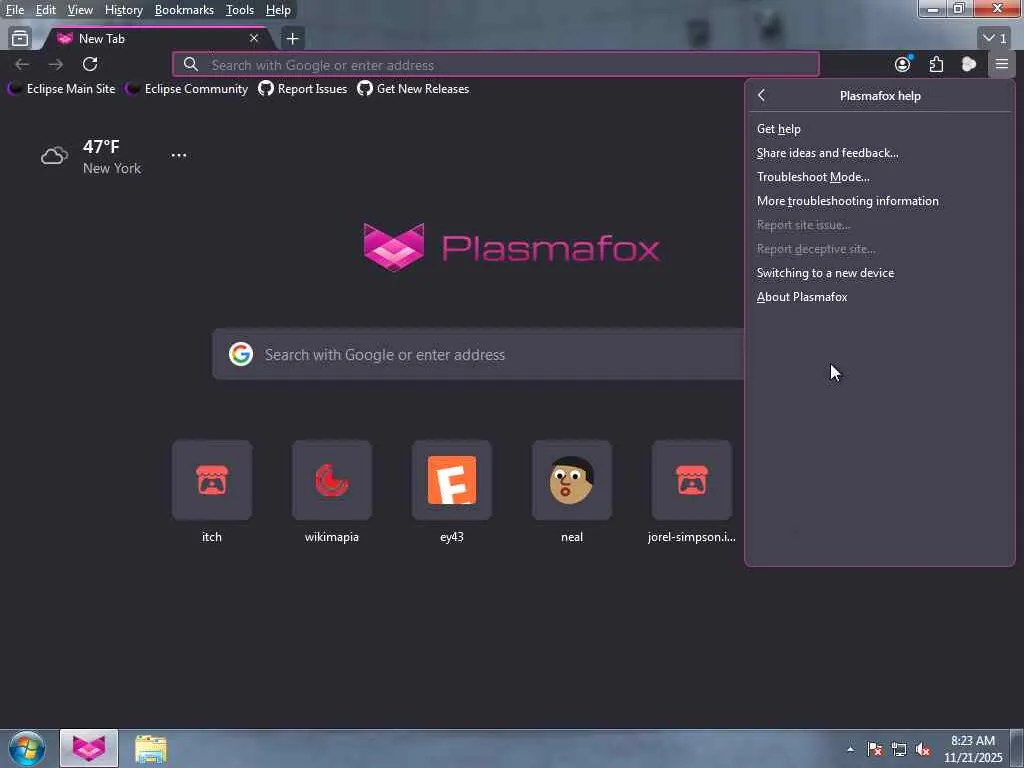
Task: Focus the Google search box on the page
Action: pyautogui.click(x=478, y=355)
